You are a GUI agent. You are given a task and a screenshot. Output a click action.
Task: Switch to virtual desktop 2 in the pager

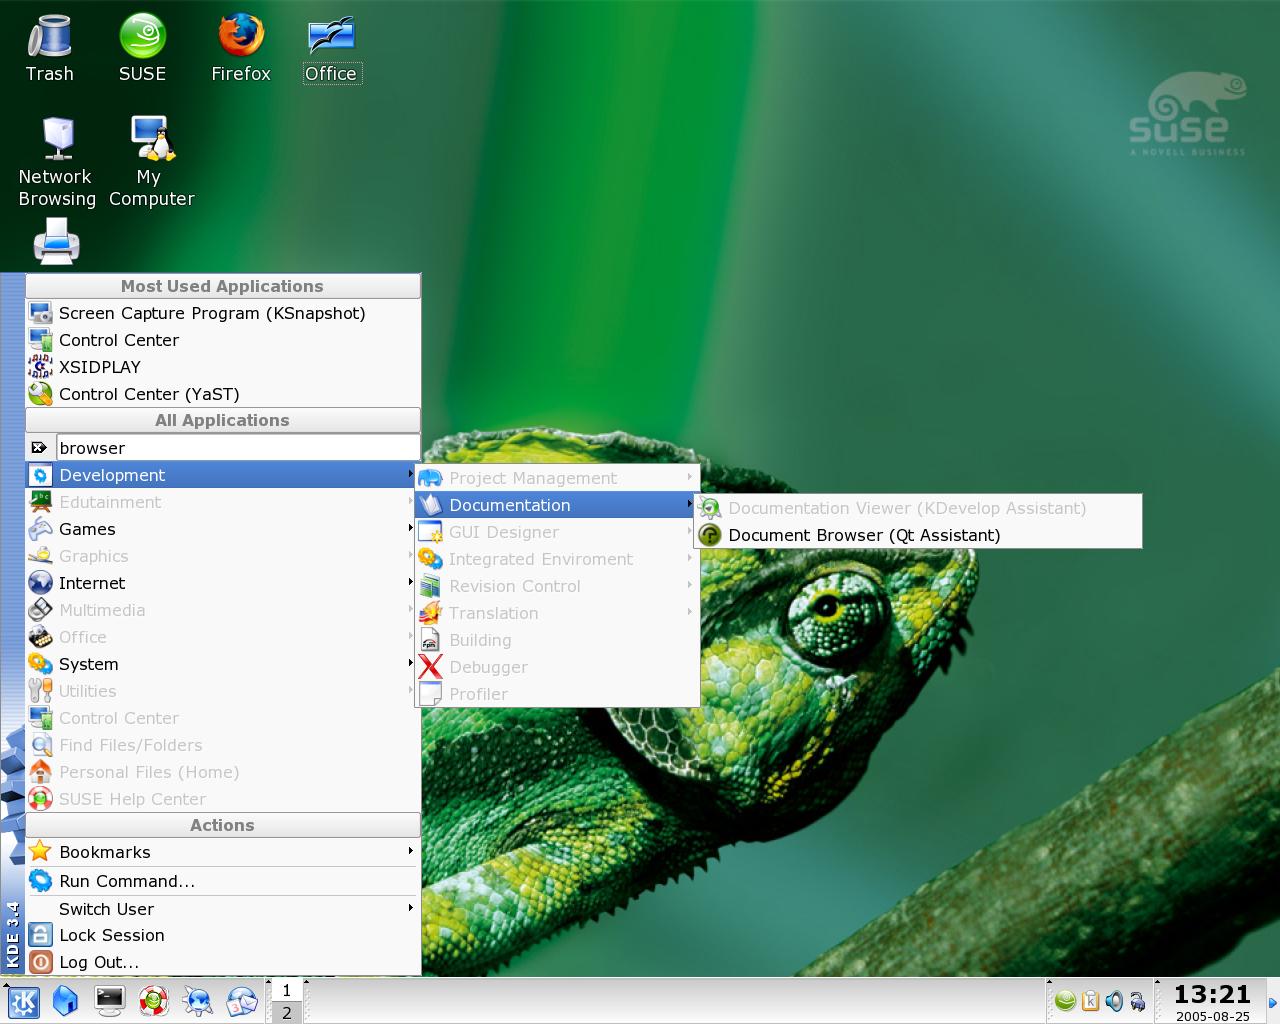tap(286, 1012)
